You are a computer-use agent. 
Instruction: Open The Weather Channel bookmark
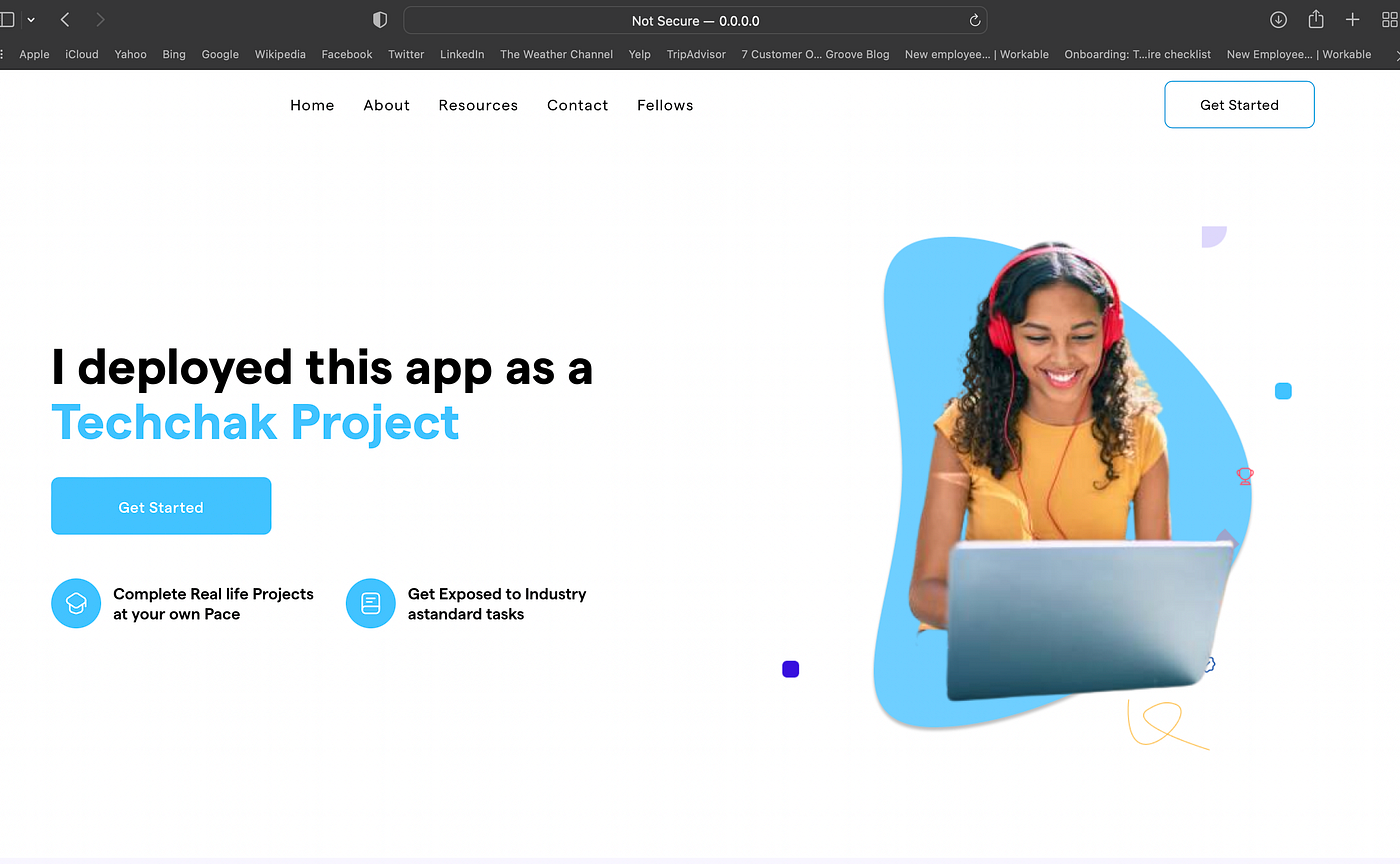pyautogui.click(x=556, y=54)
